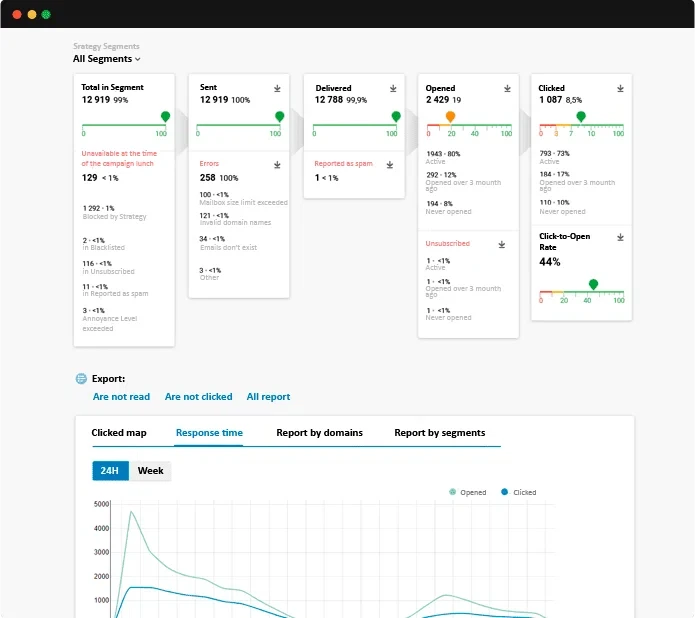Open the Clicked map tab
695x618 pixels.
pos(119,433)
